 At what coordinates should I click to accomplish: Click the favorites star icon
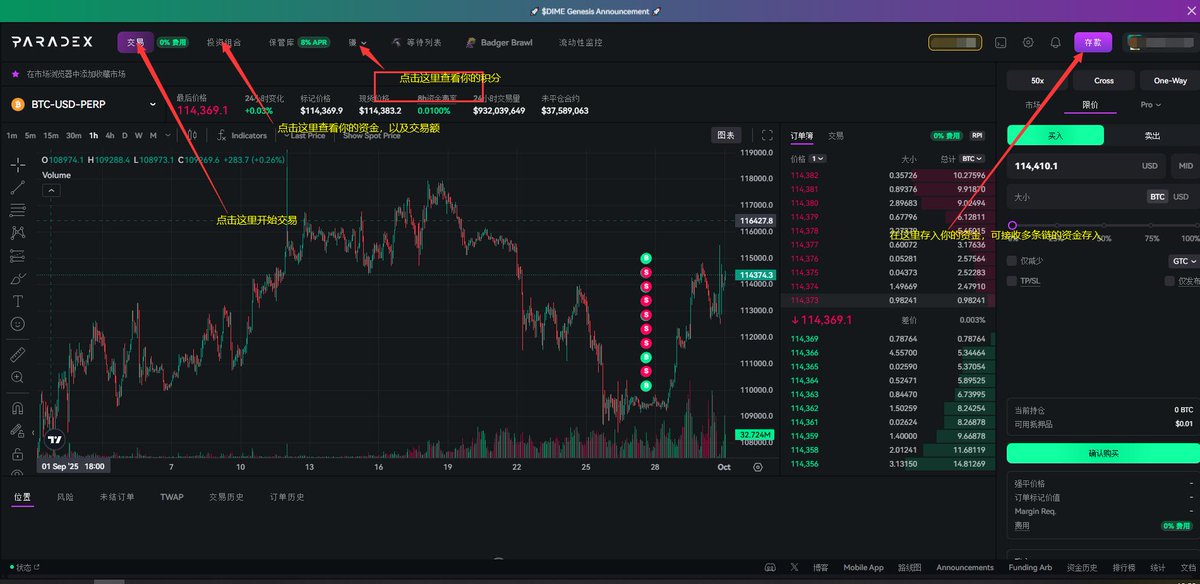[15, 74]
